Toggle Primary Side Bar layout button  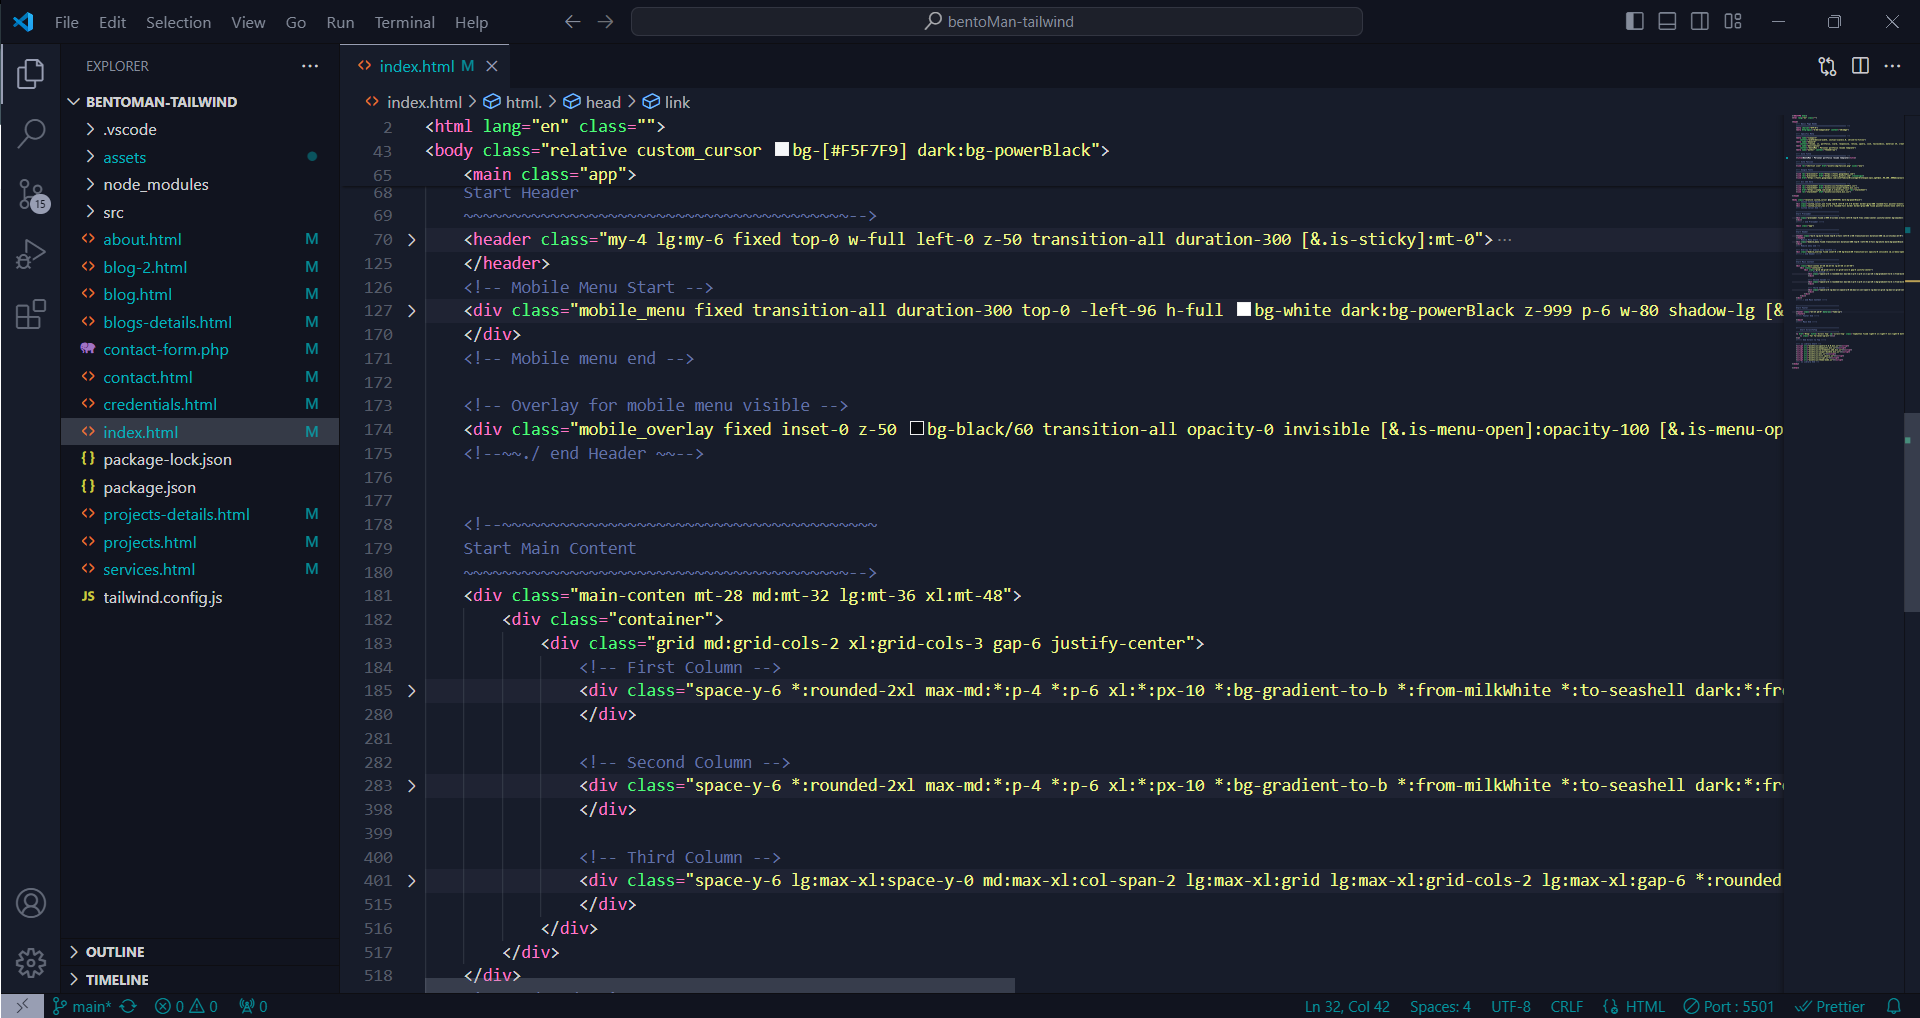click(x=1635, y=21)
